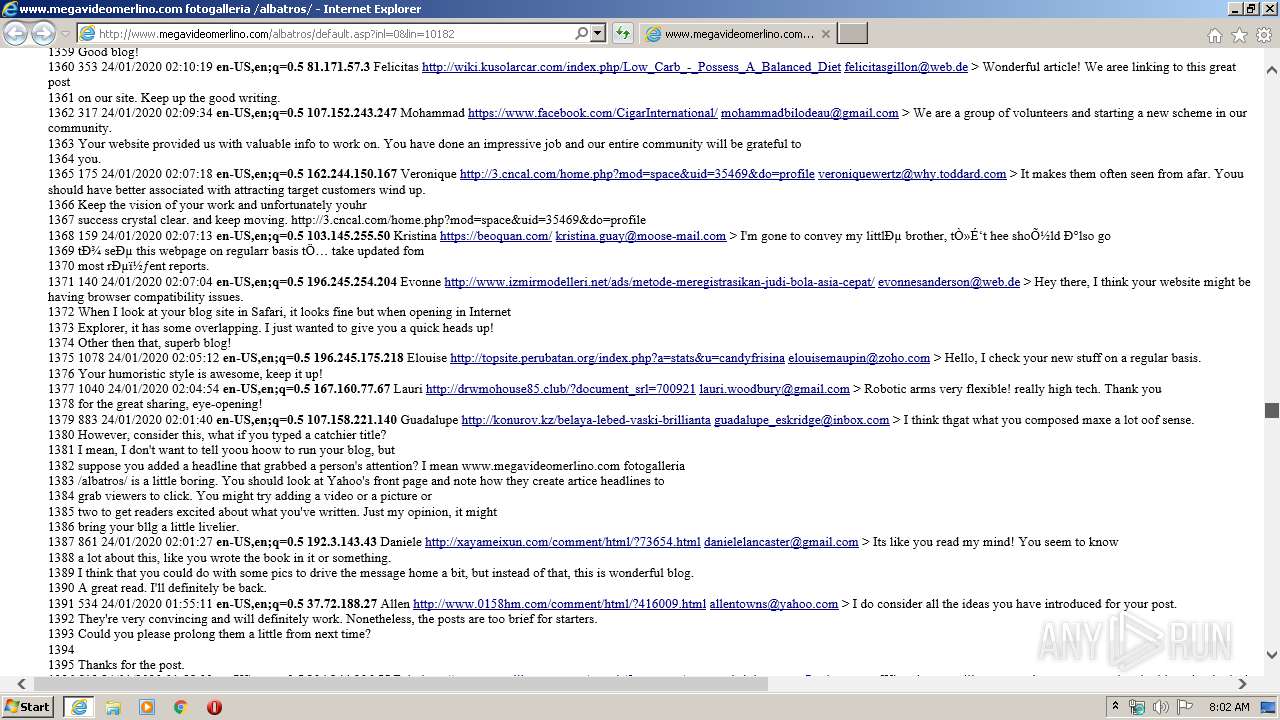
Task: Click text '1395 Thanks for the post.'
Action: (116, 665)
